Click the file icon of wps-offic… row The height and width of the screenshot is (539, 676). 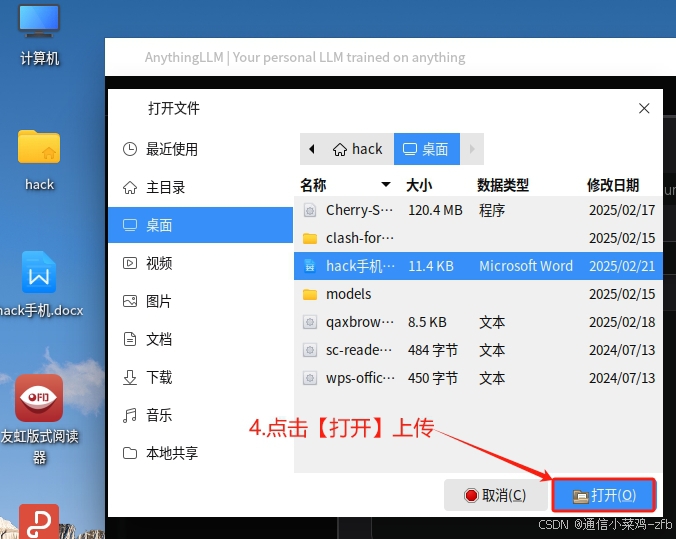pyautogui.click(x=310, y=378)
